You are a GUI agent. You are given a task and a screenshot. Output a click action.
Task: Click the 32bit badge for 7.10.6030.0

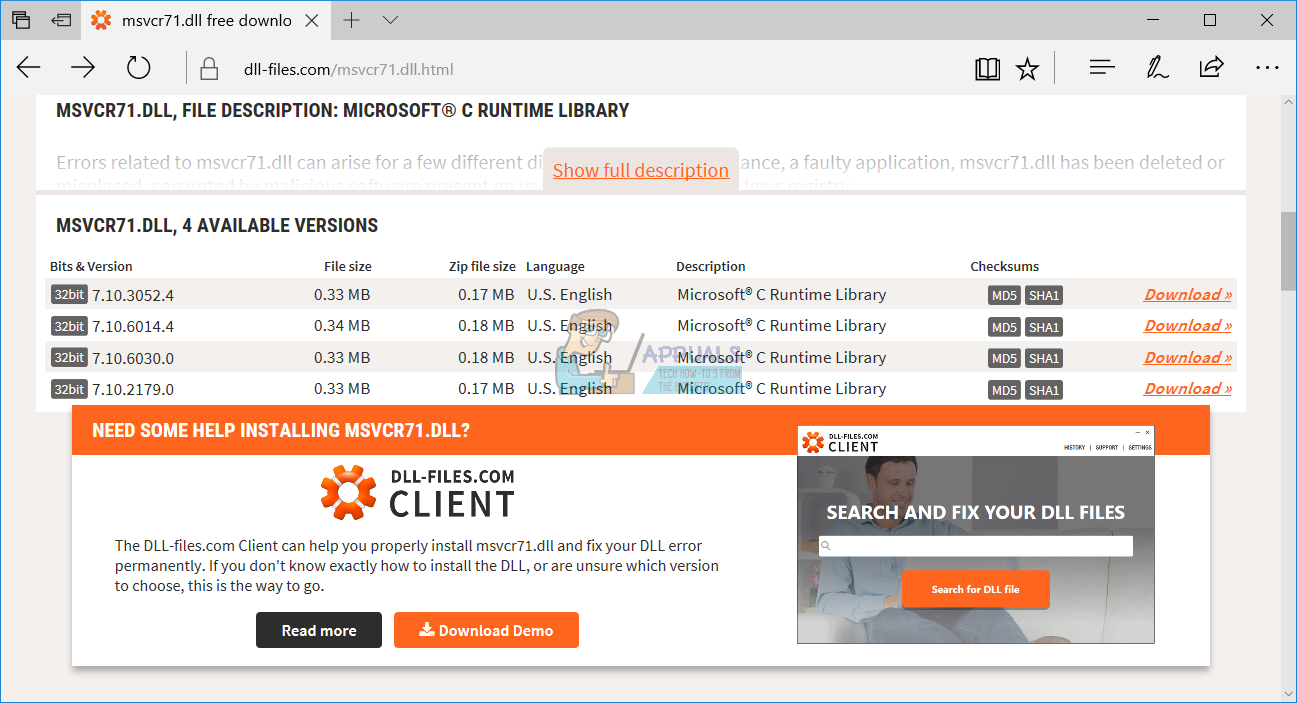[x=69, y=357]
